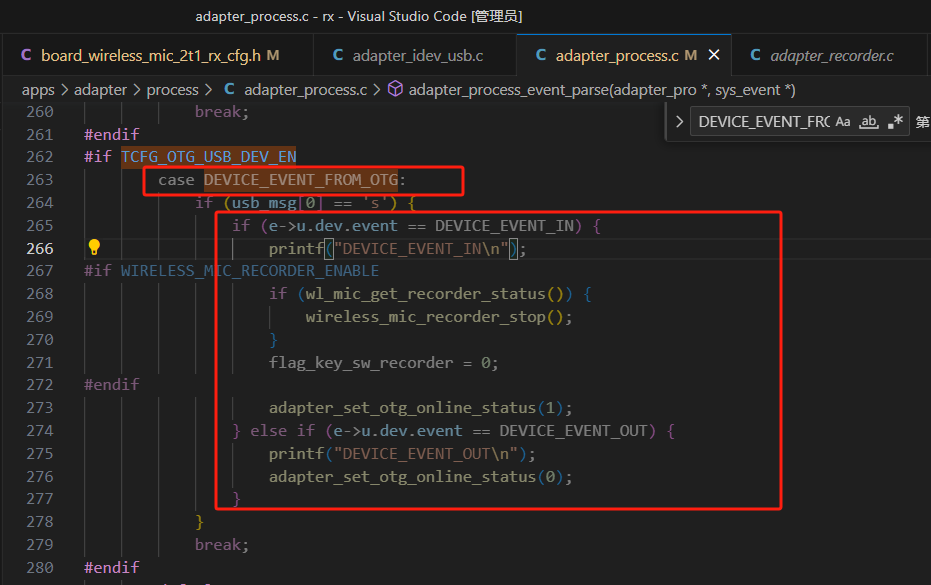
Task: Click the adapter_process_event_parse breadcrumb symbol
Action: pyautogui.click(x=601, y=90)
